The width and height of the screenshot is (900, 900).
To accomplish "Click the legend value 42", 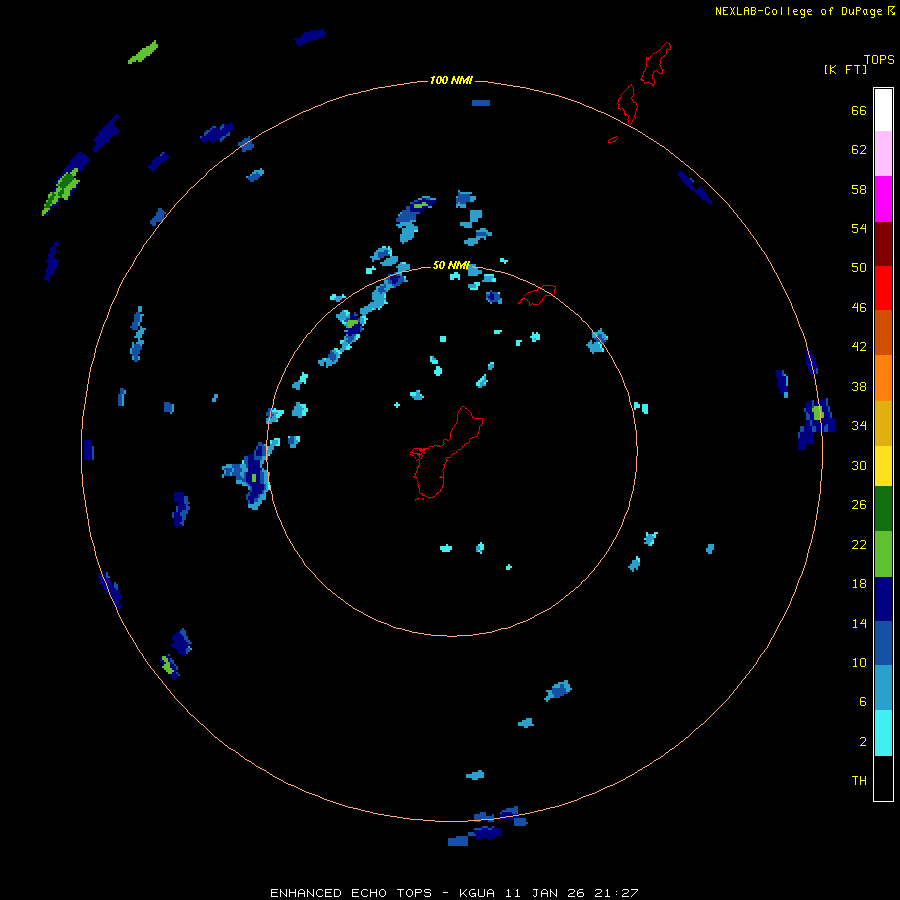I will coord(859,347).
